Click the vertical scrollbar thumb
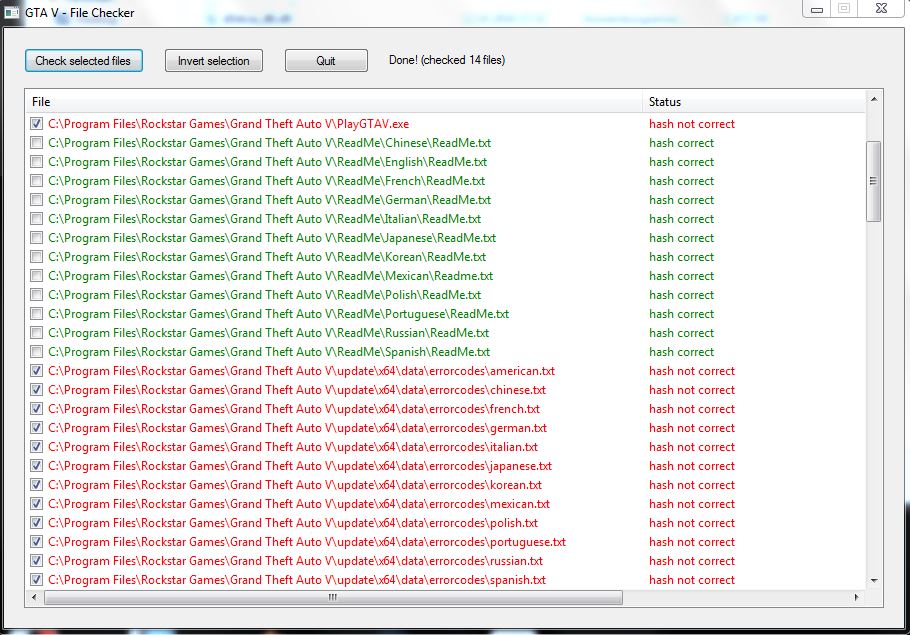Screen dimensions: 910x635 [873, 181]
